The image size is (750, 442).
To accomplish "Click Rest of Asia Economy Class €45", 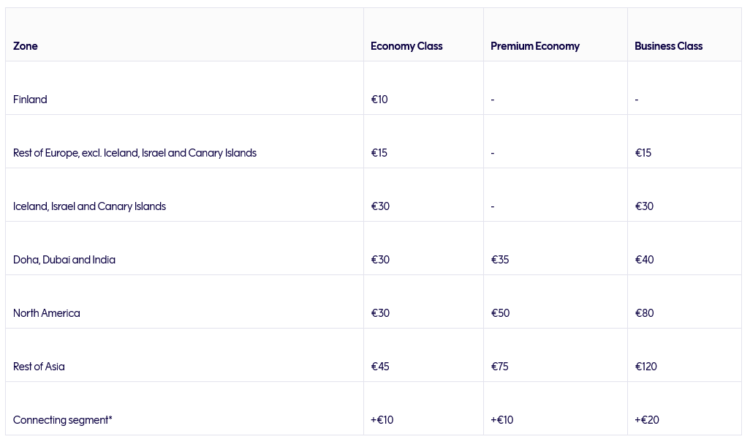I will click(380, 366).
